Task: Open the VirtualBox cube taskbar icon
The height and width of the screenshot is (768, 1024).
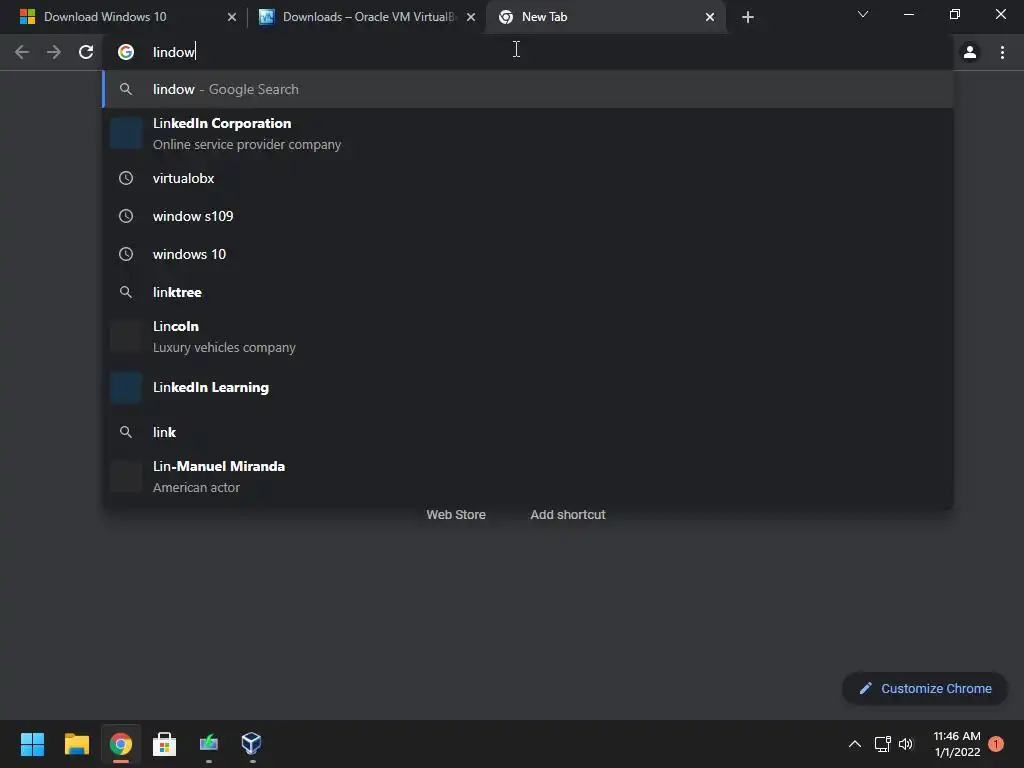Action: point(251,744)
